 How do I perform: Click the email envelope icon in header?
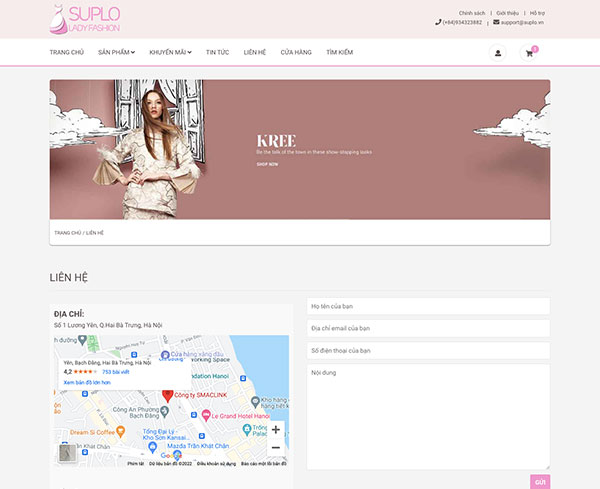point(496,22)
